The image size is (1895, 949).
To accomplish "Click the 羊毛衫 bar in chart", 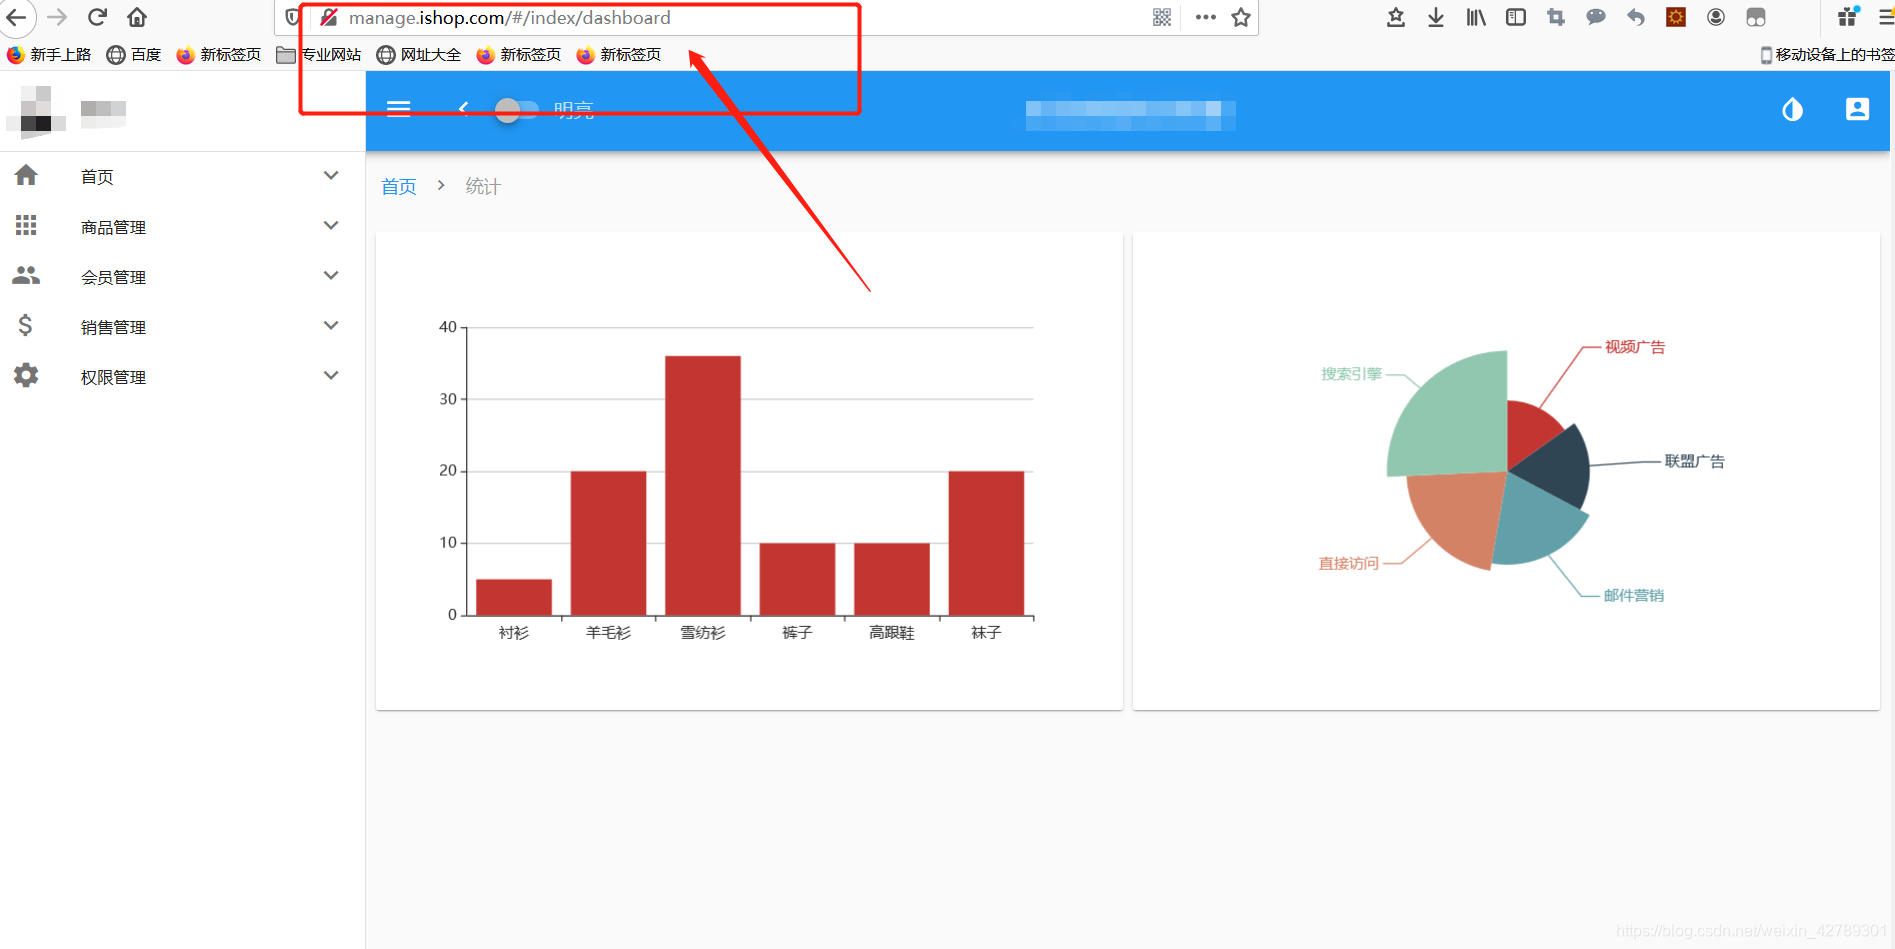I will [x=608, y=543].
